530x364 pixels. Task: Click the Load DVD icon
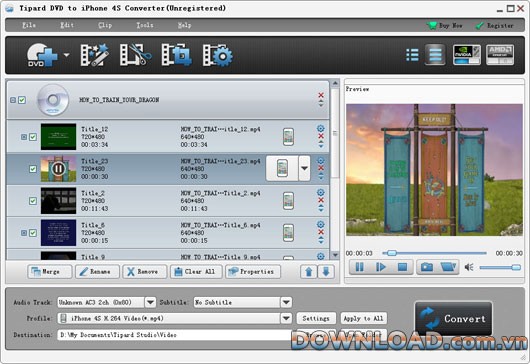tap(42, 55)
